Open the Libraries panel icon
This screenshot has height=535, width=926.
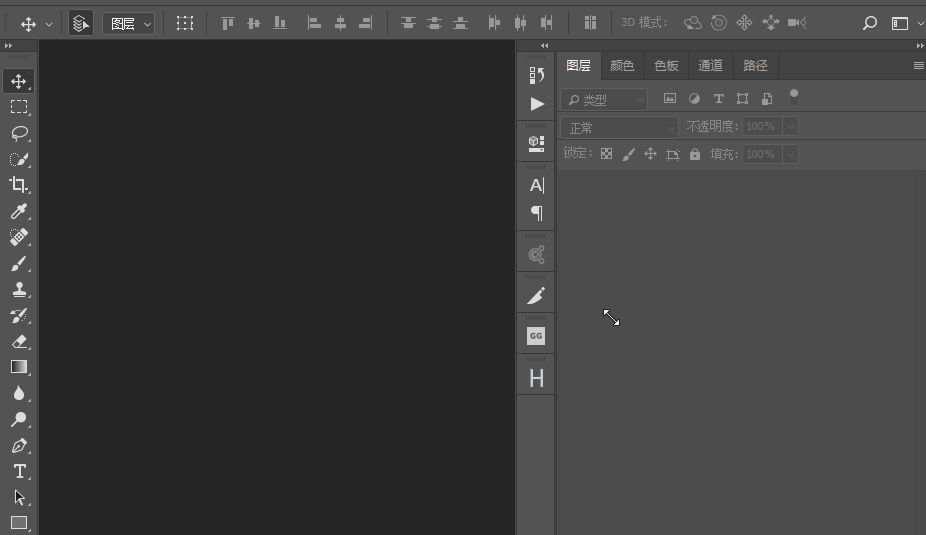click(x=536, y=255)
